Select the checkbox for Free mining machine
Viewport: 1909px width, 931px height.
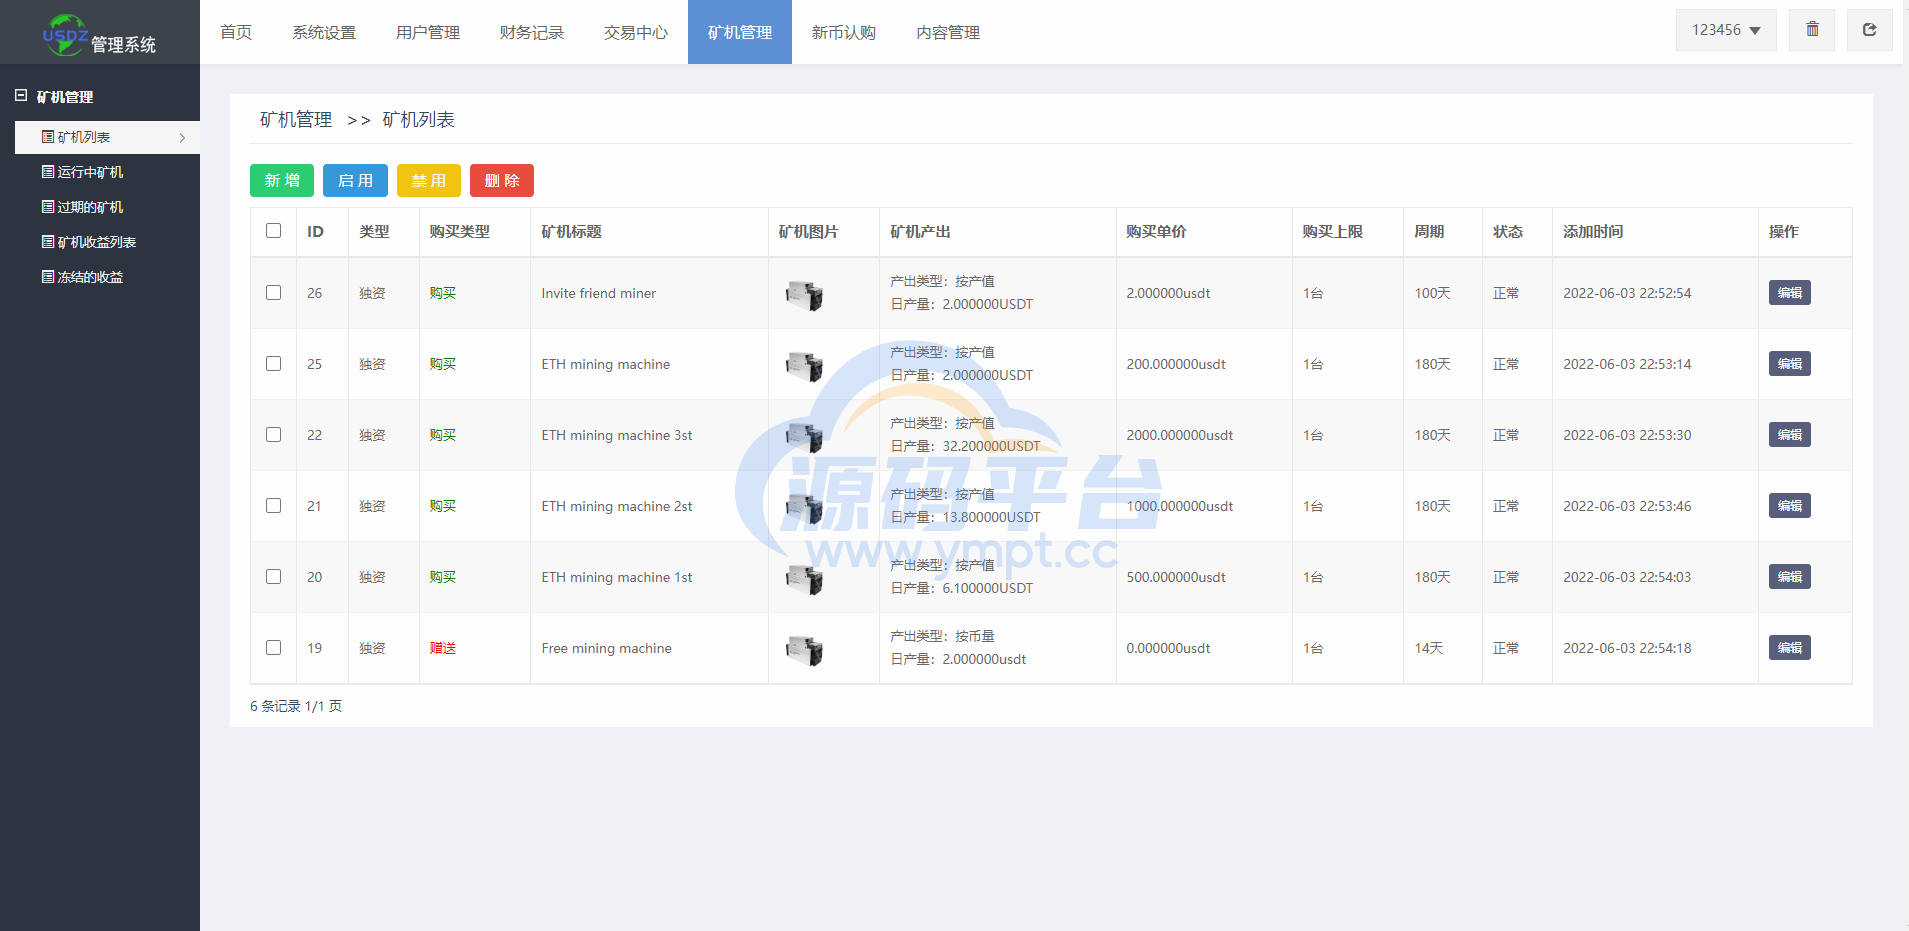pyautogui.click(x=274, y=648)
